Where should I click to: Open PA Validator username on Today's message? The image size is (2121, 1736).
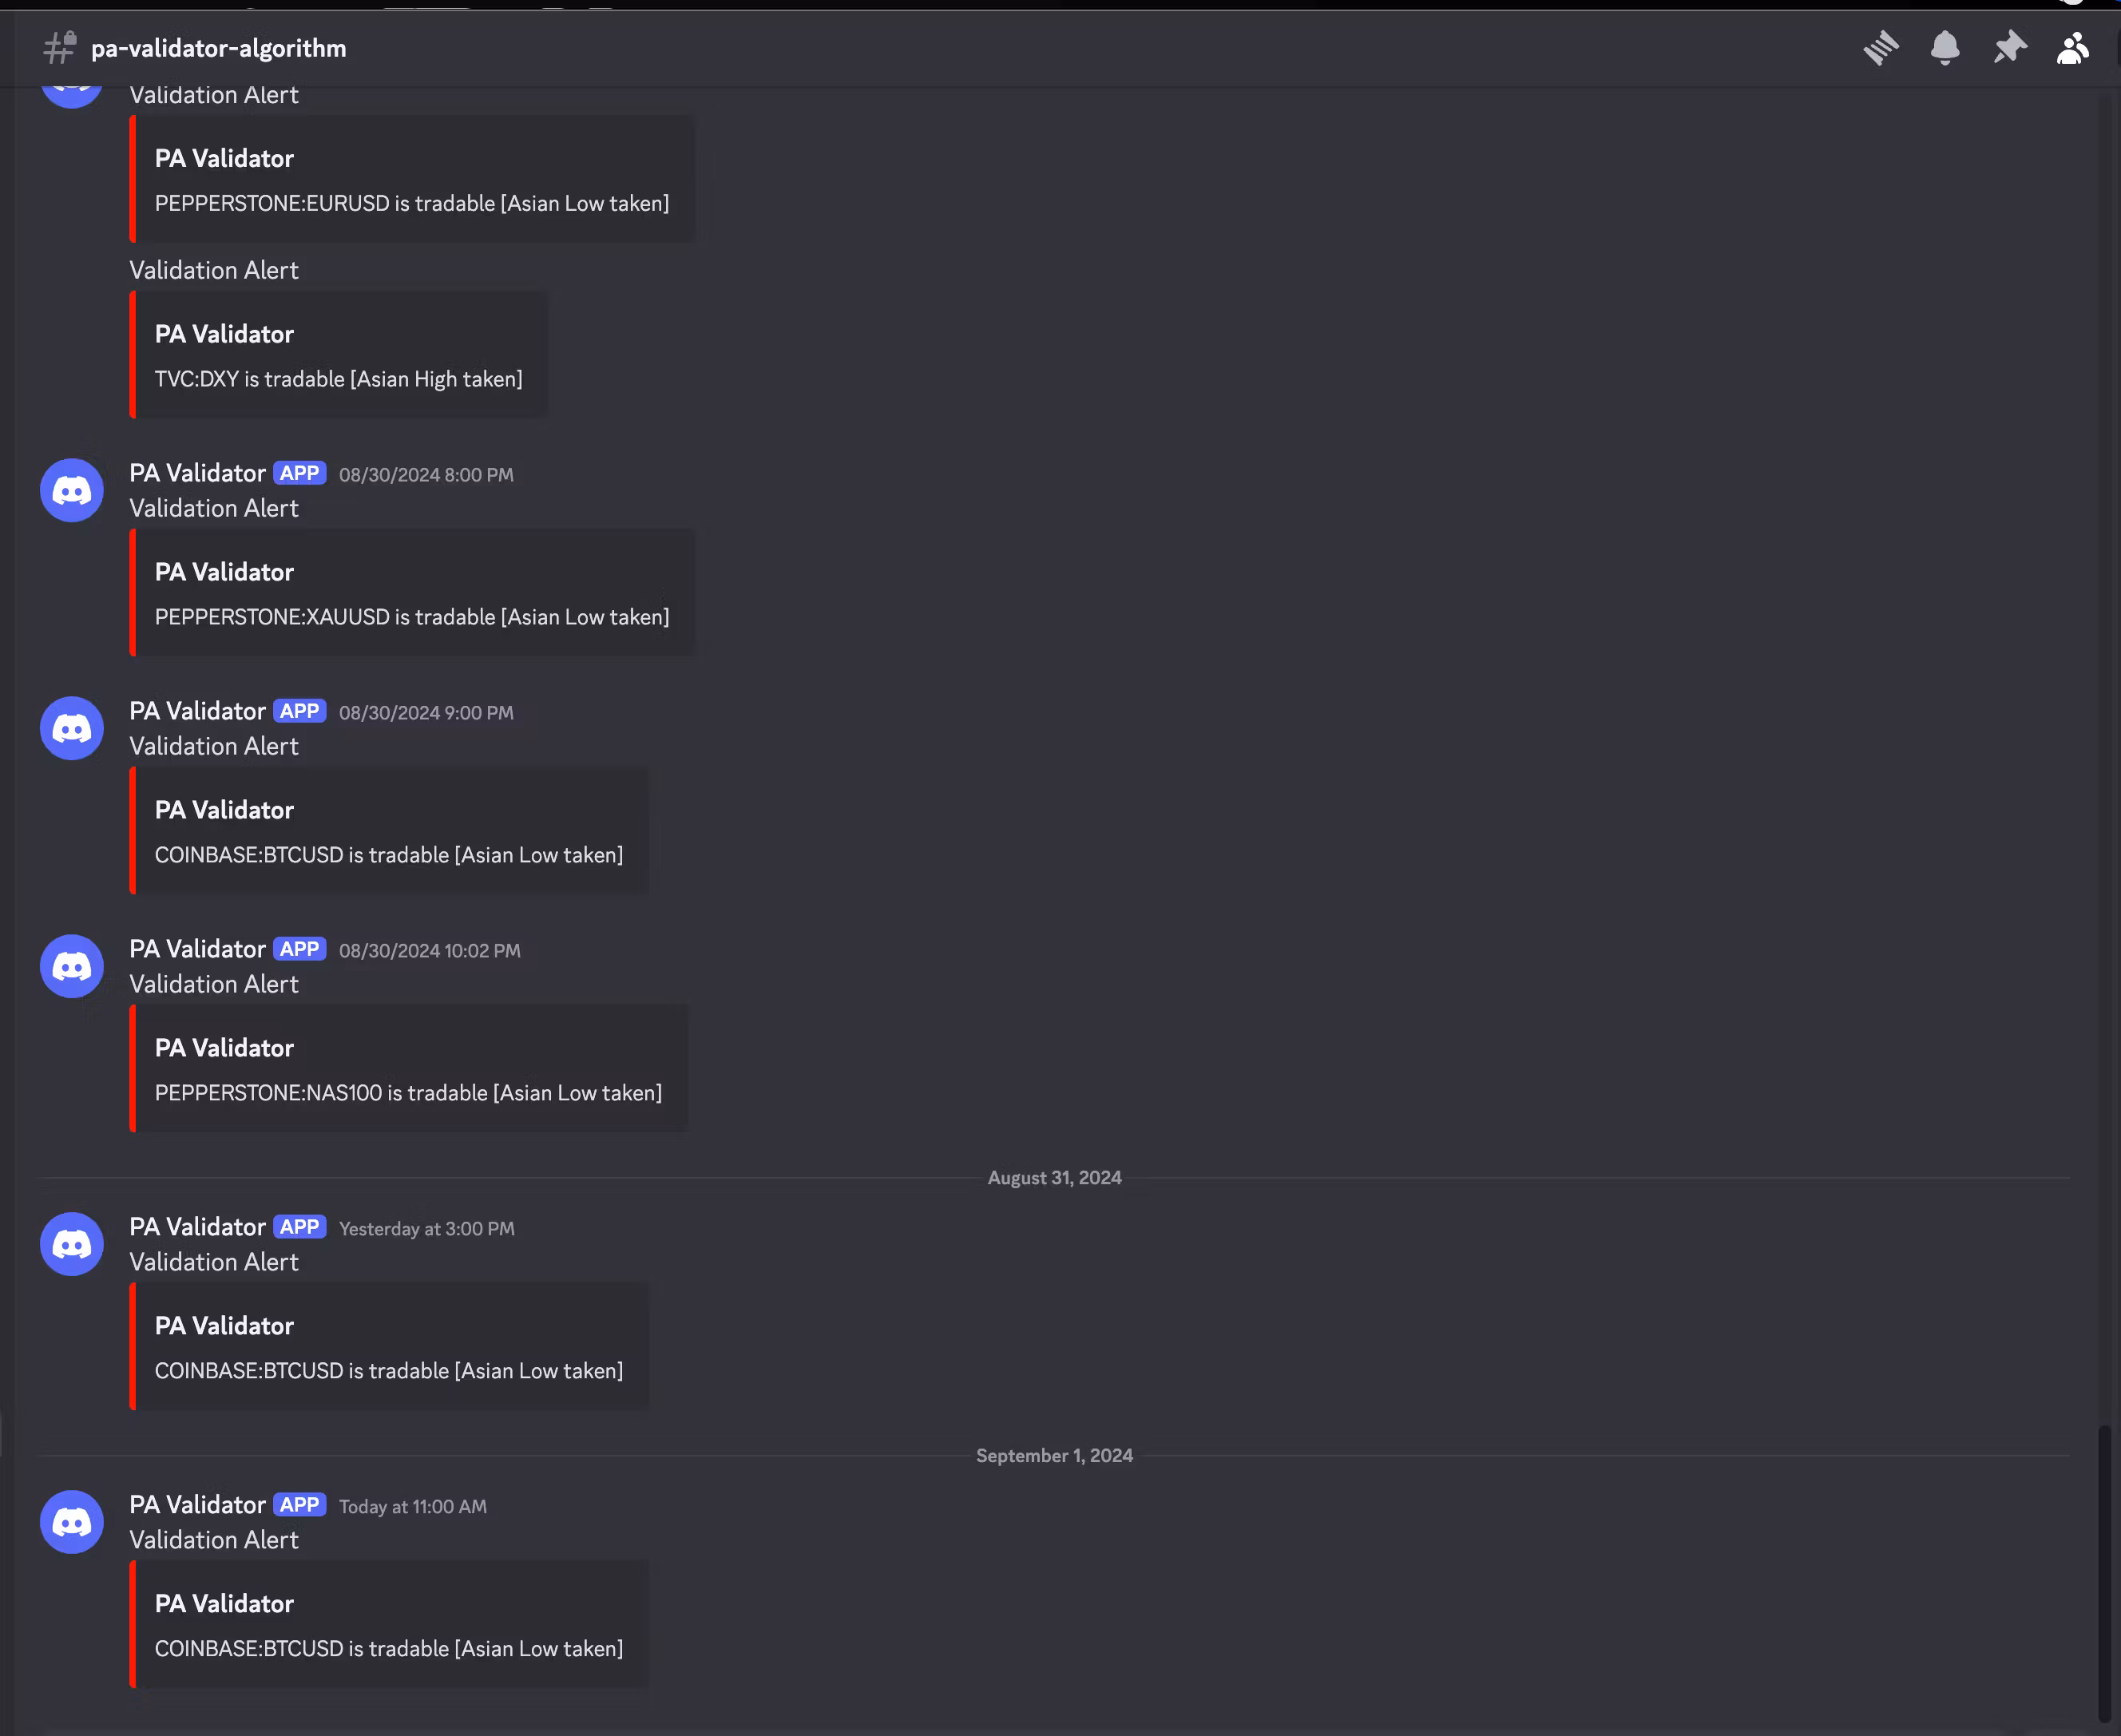197,1505
